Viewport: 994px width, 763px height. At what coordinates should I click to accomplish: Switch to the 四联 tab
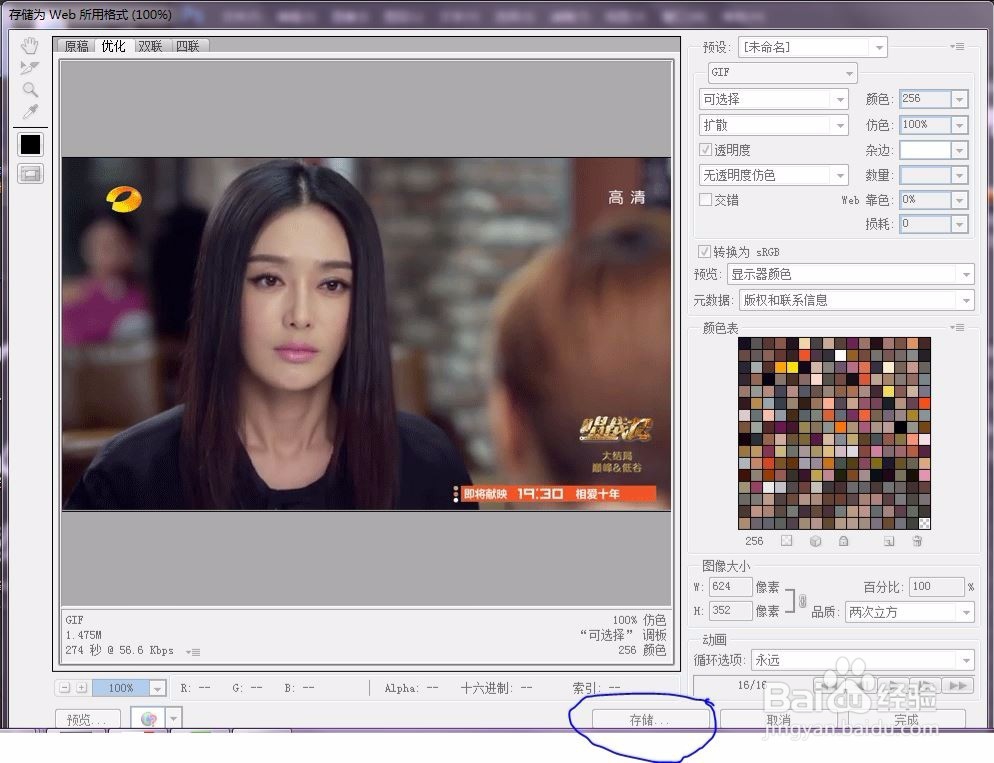[x=188, y=46]
